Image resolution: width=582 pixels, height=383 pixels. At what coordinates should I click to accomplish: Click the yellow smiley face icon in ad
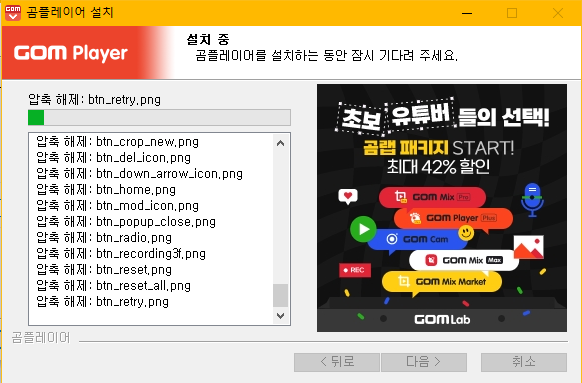[x=466, y=233]
